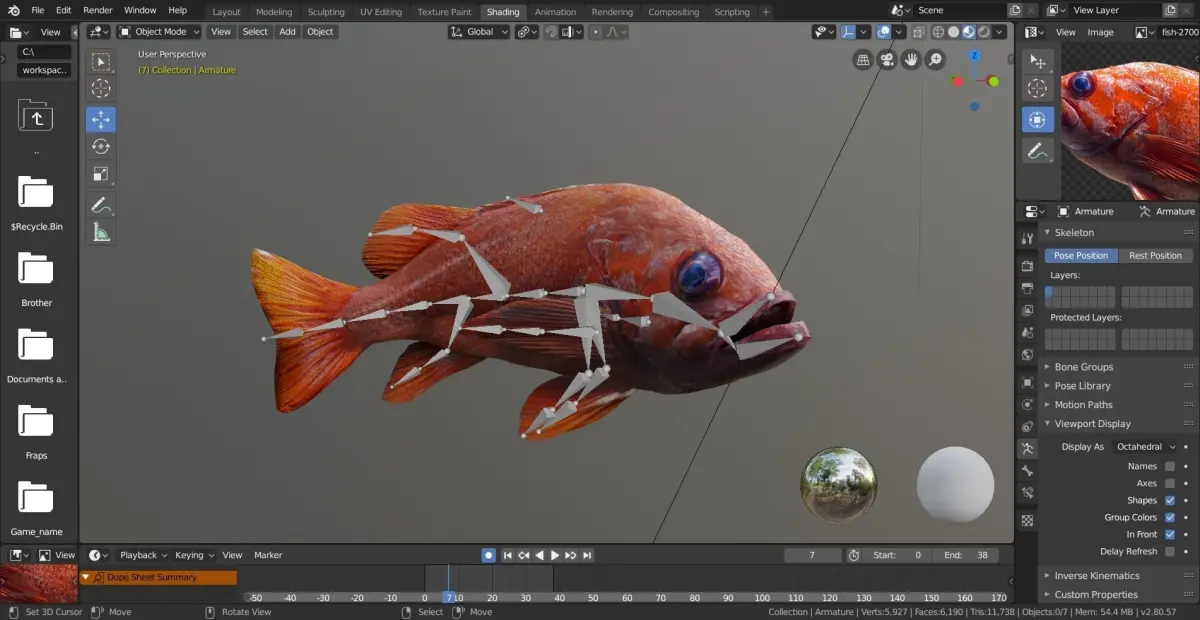Viewport: 1200px width, 620px height.
Task: Activate the 3D Cursor tool in viewport
Action: (x=101, y=89)
